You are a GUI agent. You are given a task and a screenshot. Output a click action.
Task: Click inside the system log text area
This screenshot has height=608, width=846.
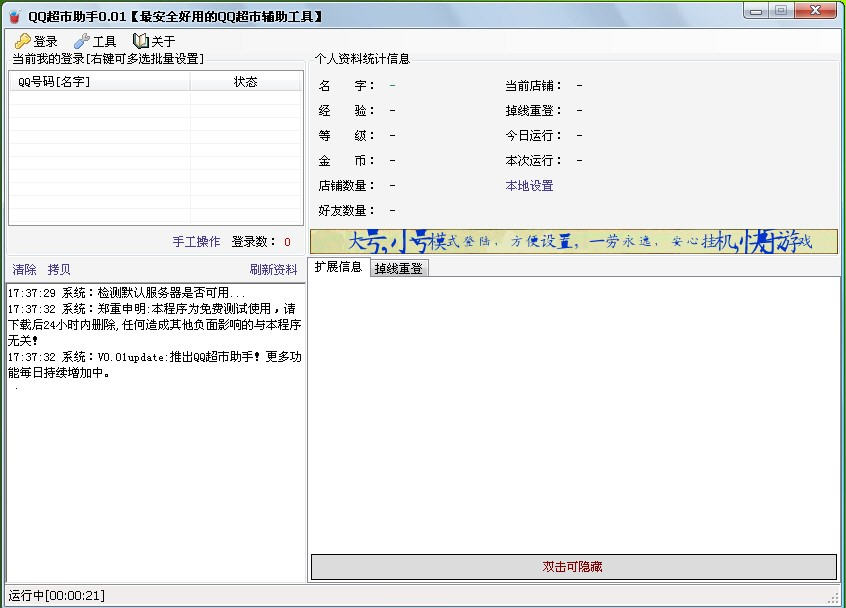tap(155, 470)
